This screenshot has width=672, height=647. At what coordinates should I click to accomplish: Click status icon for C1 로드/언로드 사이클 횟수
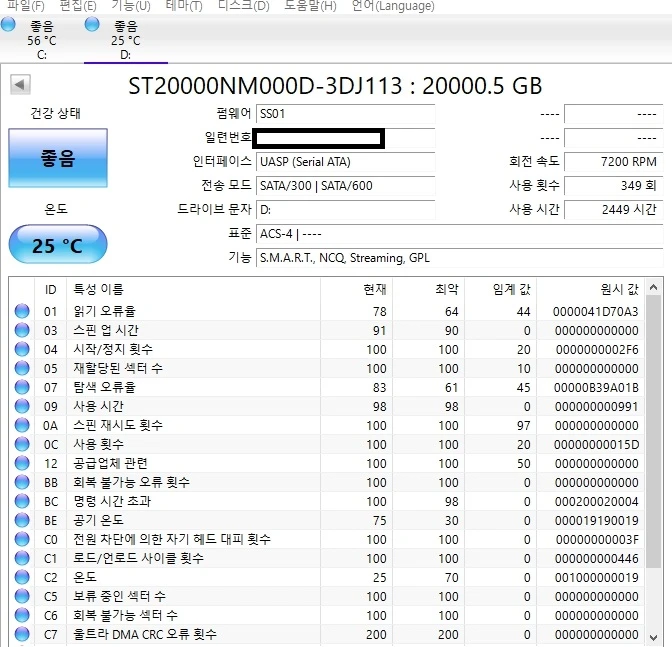tap(22, 558)
